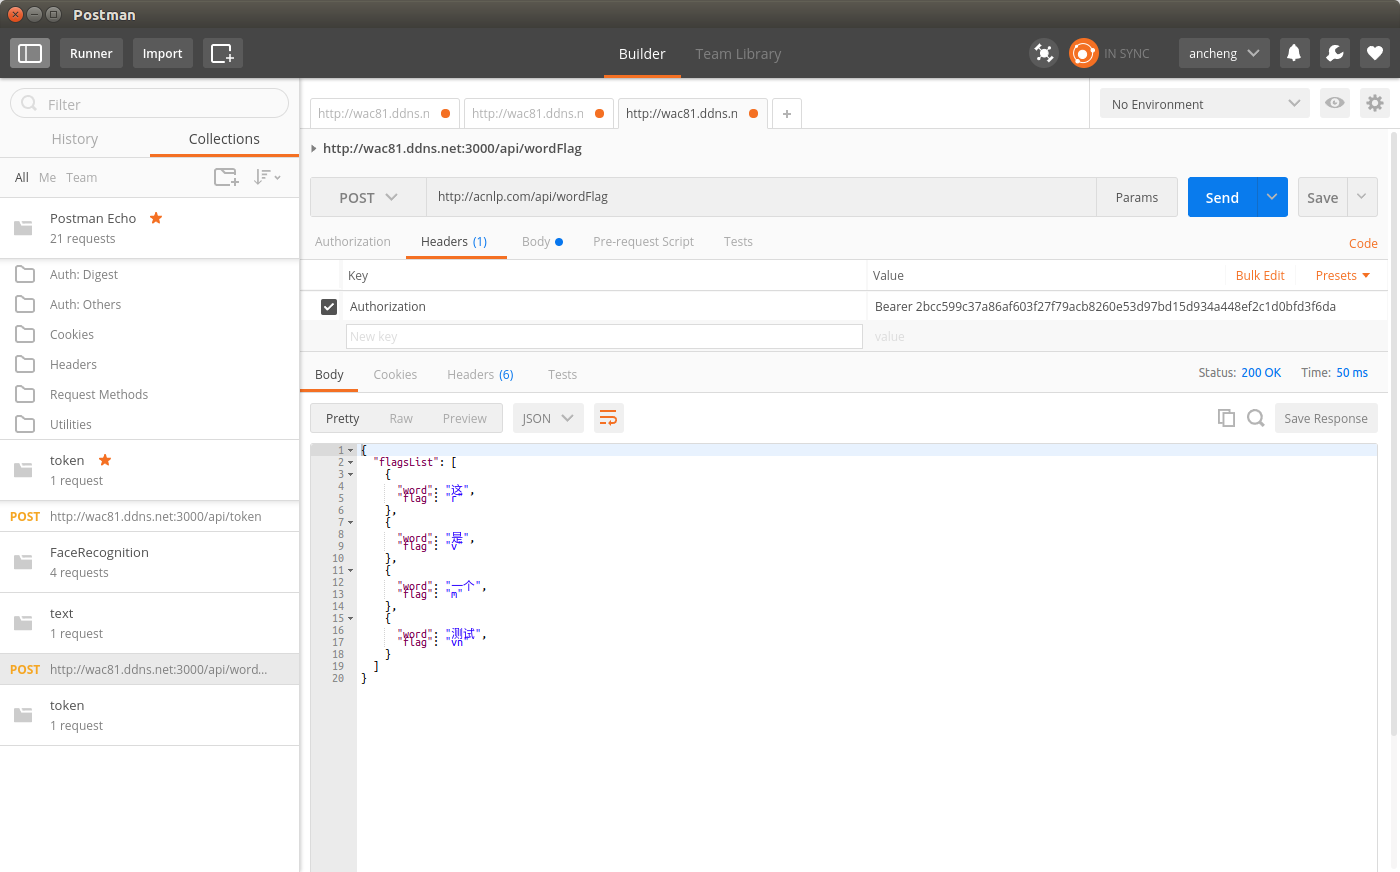Click the heart icon in the header
The image size is (1400, 872).
pos(1375,53)
